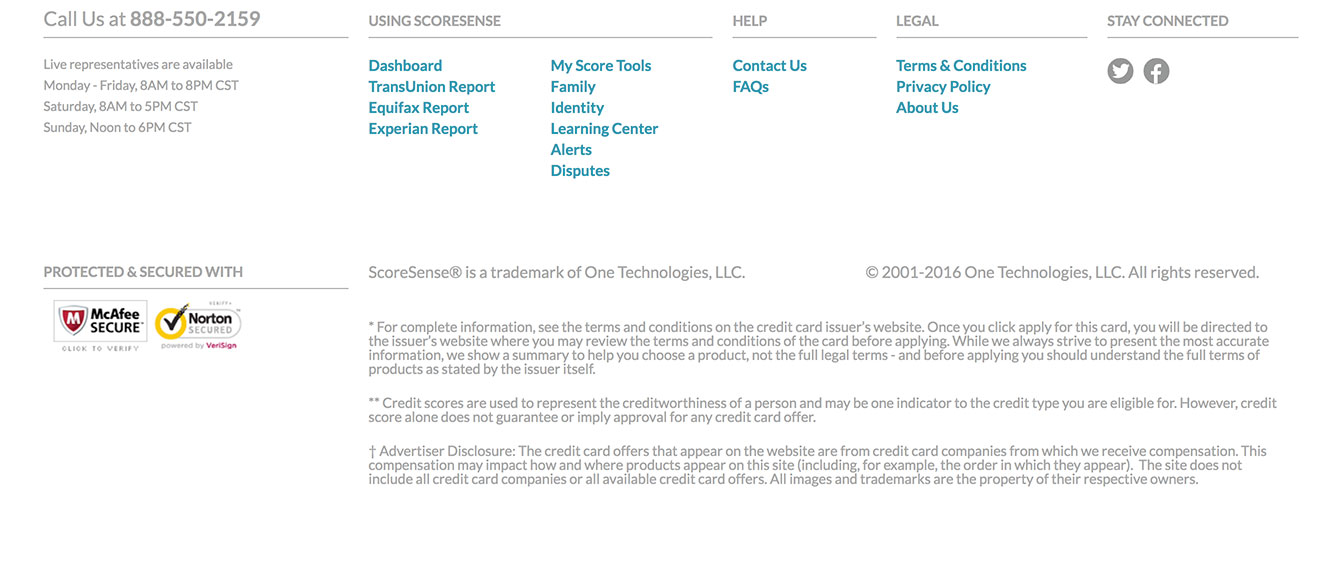Go to the Disputes link
Viewport: 1343px width, 568px height.
(x=580, y=171)
